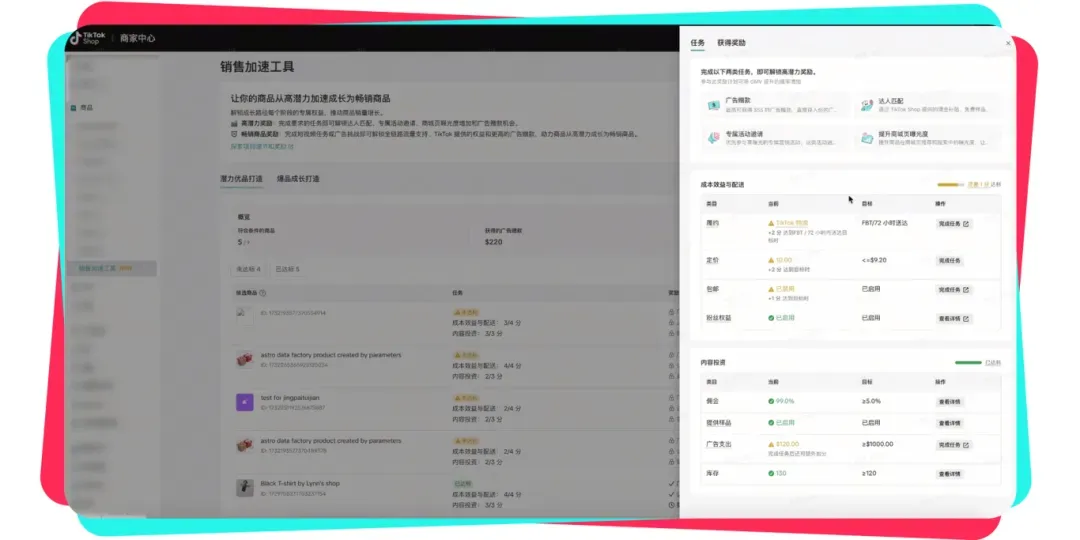Select 销售加速工具 in the left sidebar

click(x=112, y=268)
